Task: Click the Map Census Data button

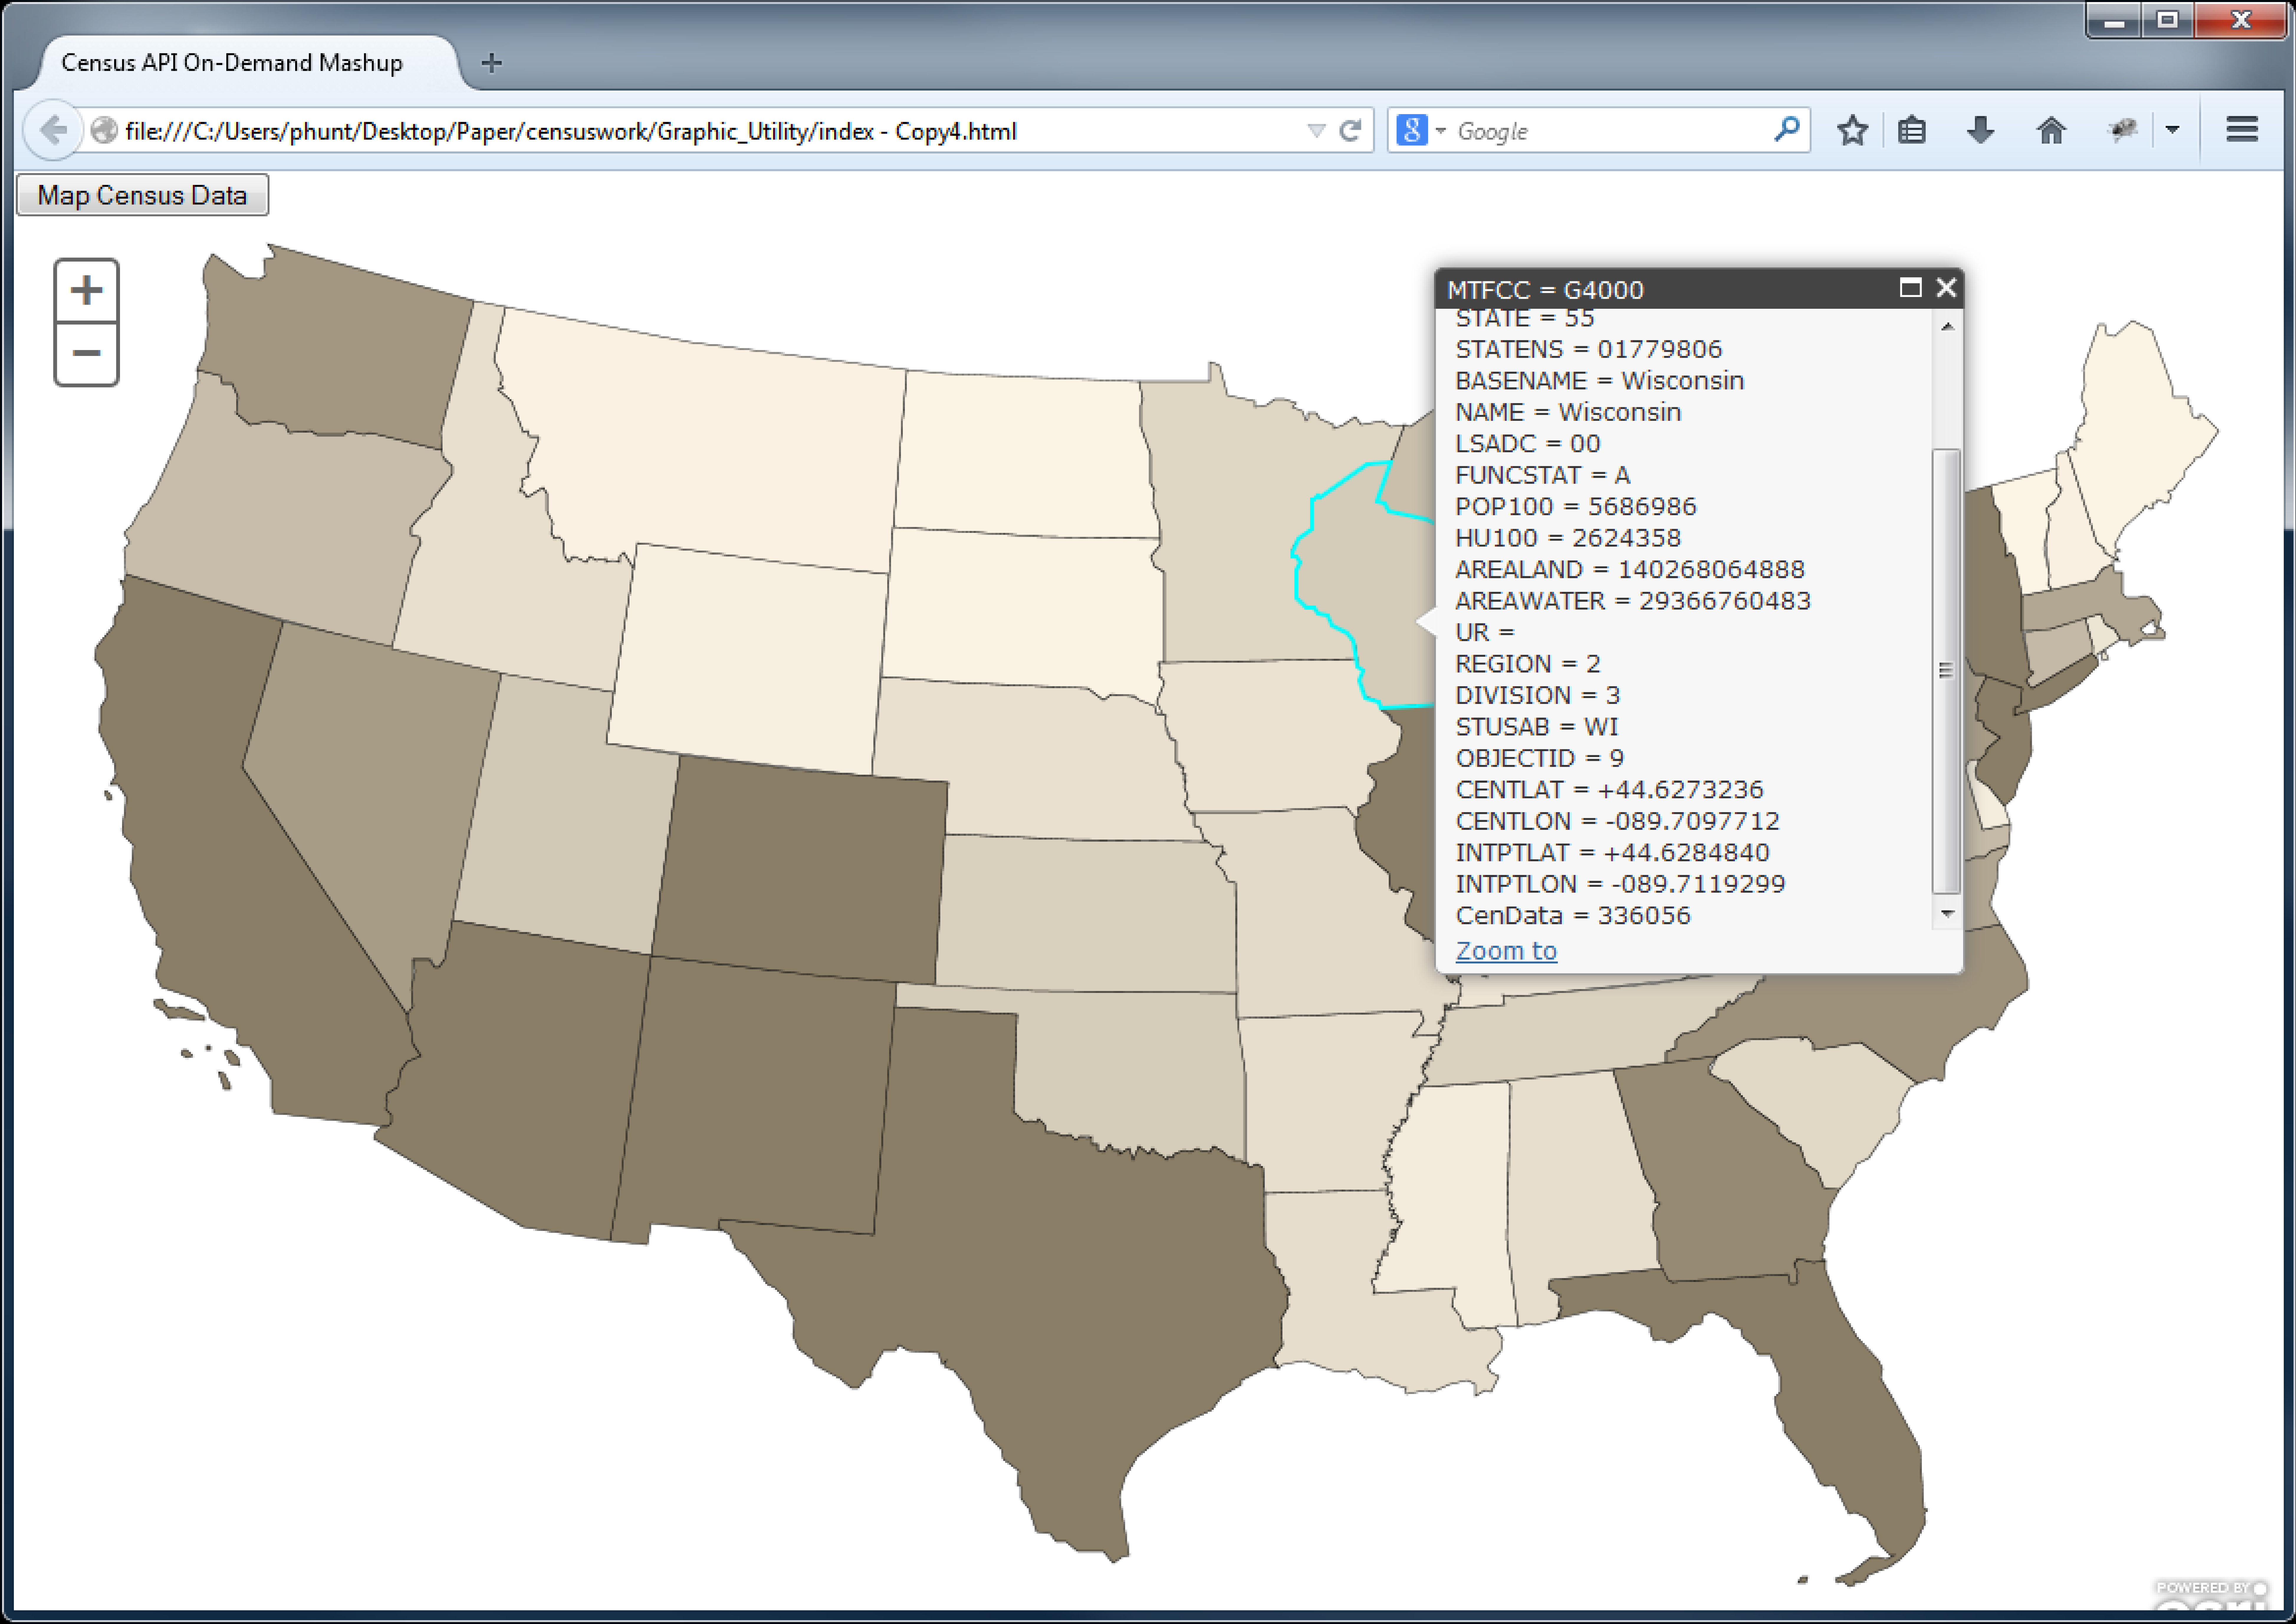Action: pos(142,195)
